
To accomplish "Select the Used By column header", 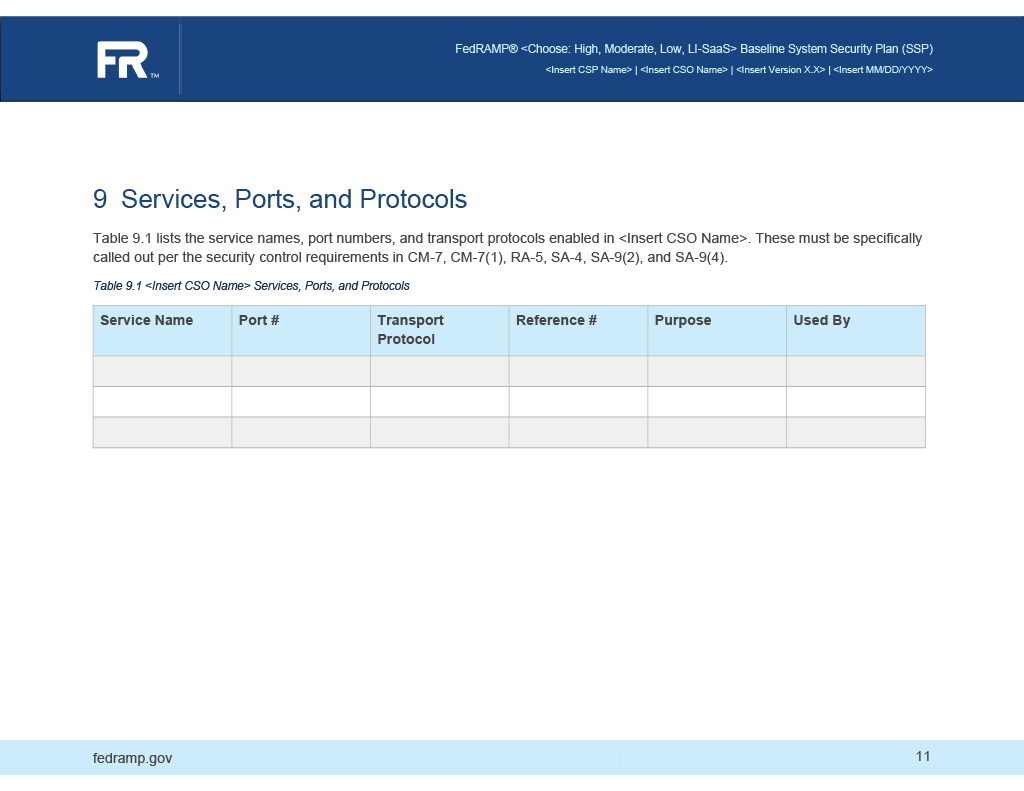I will coord(822,320).
